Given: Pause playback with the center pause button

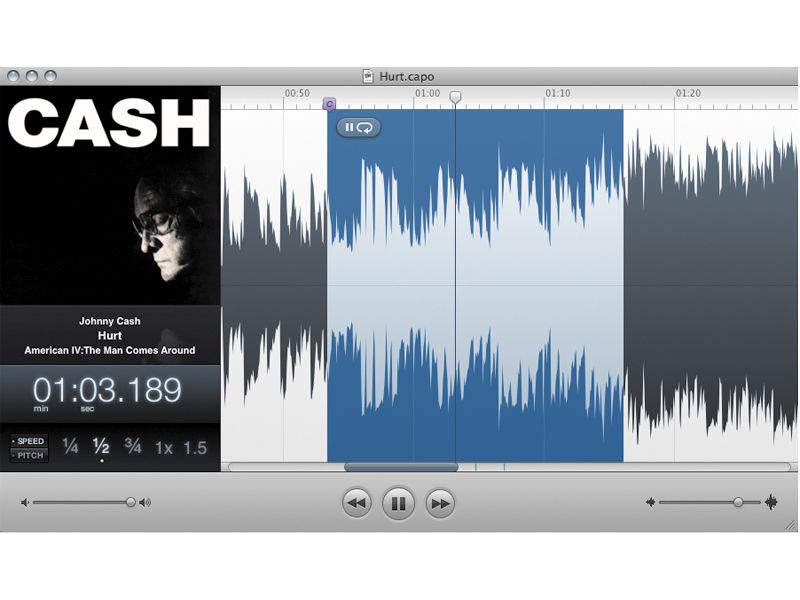Looking at the screenshot, I should point(398,503).
